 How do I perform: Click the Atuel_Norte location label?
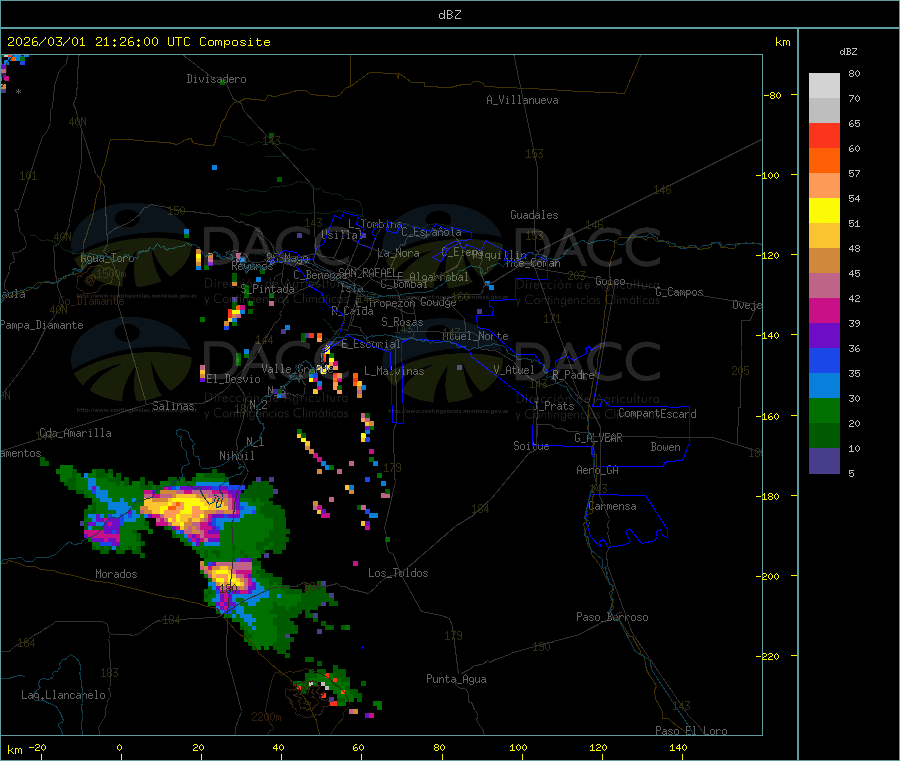(475, 336)
